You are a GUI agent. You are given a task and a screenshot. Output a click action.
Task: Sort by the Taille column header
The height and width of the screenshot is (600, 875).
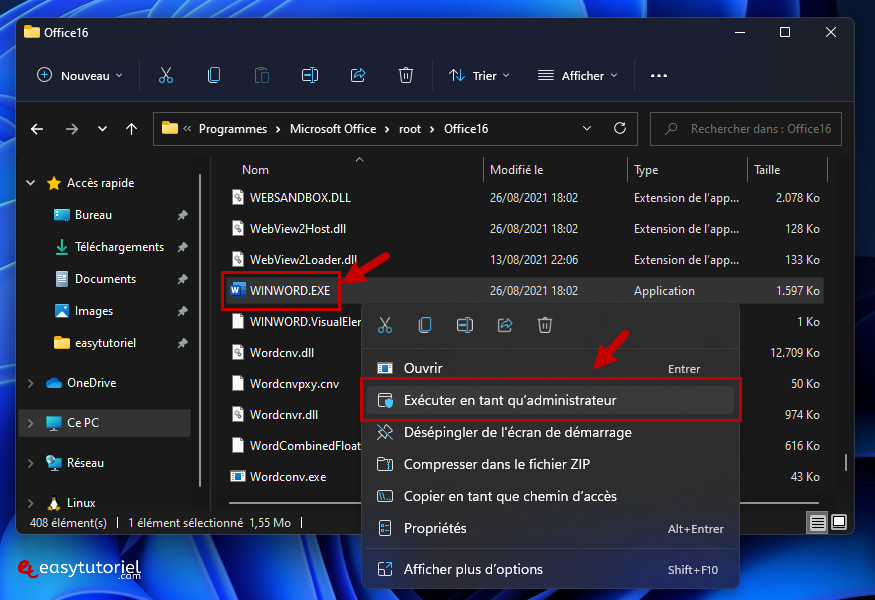767,170
